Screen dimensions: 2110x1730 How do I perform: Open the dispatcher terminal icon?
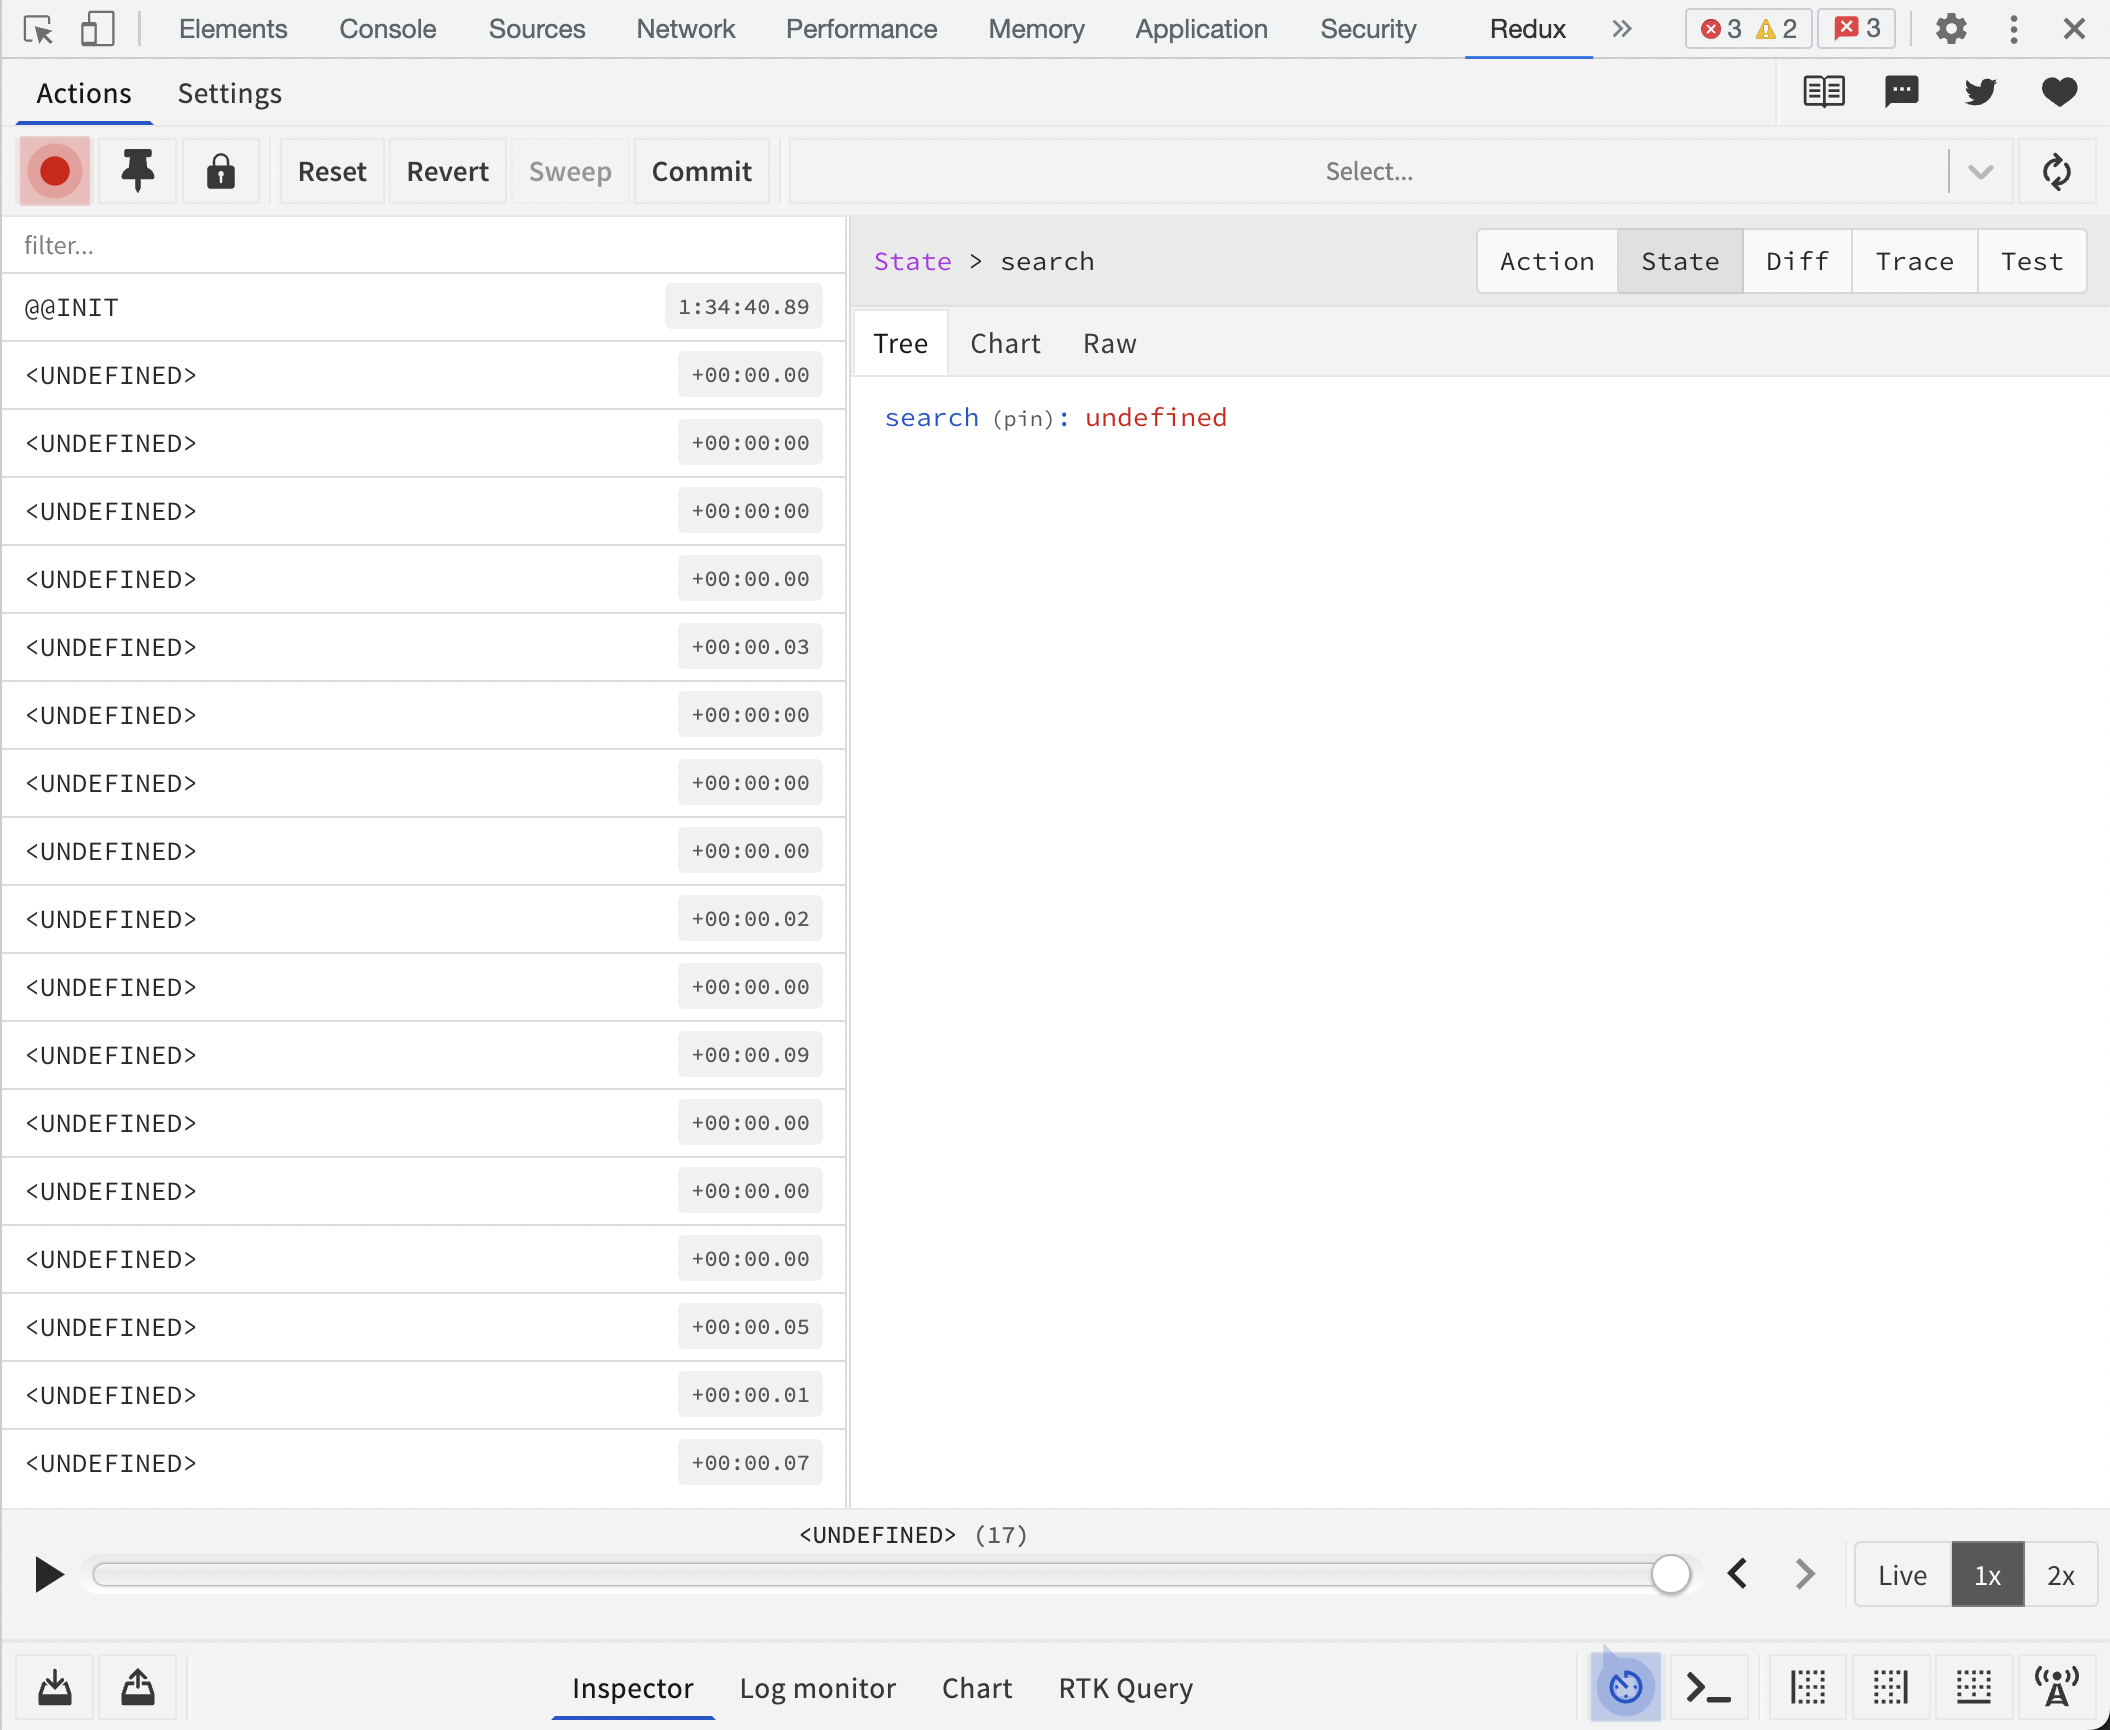[x=1708, y=1687]
